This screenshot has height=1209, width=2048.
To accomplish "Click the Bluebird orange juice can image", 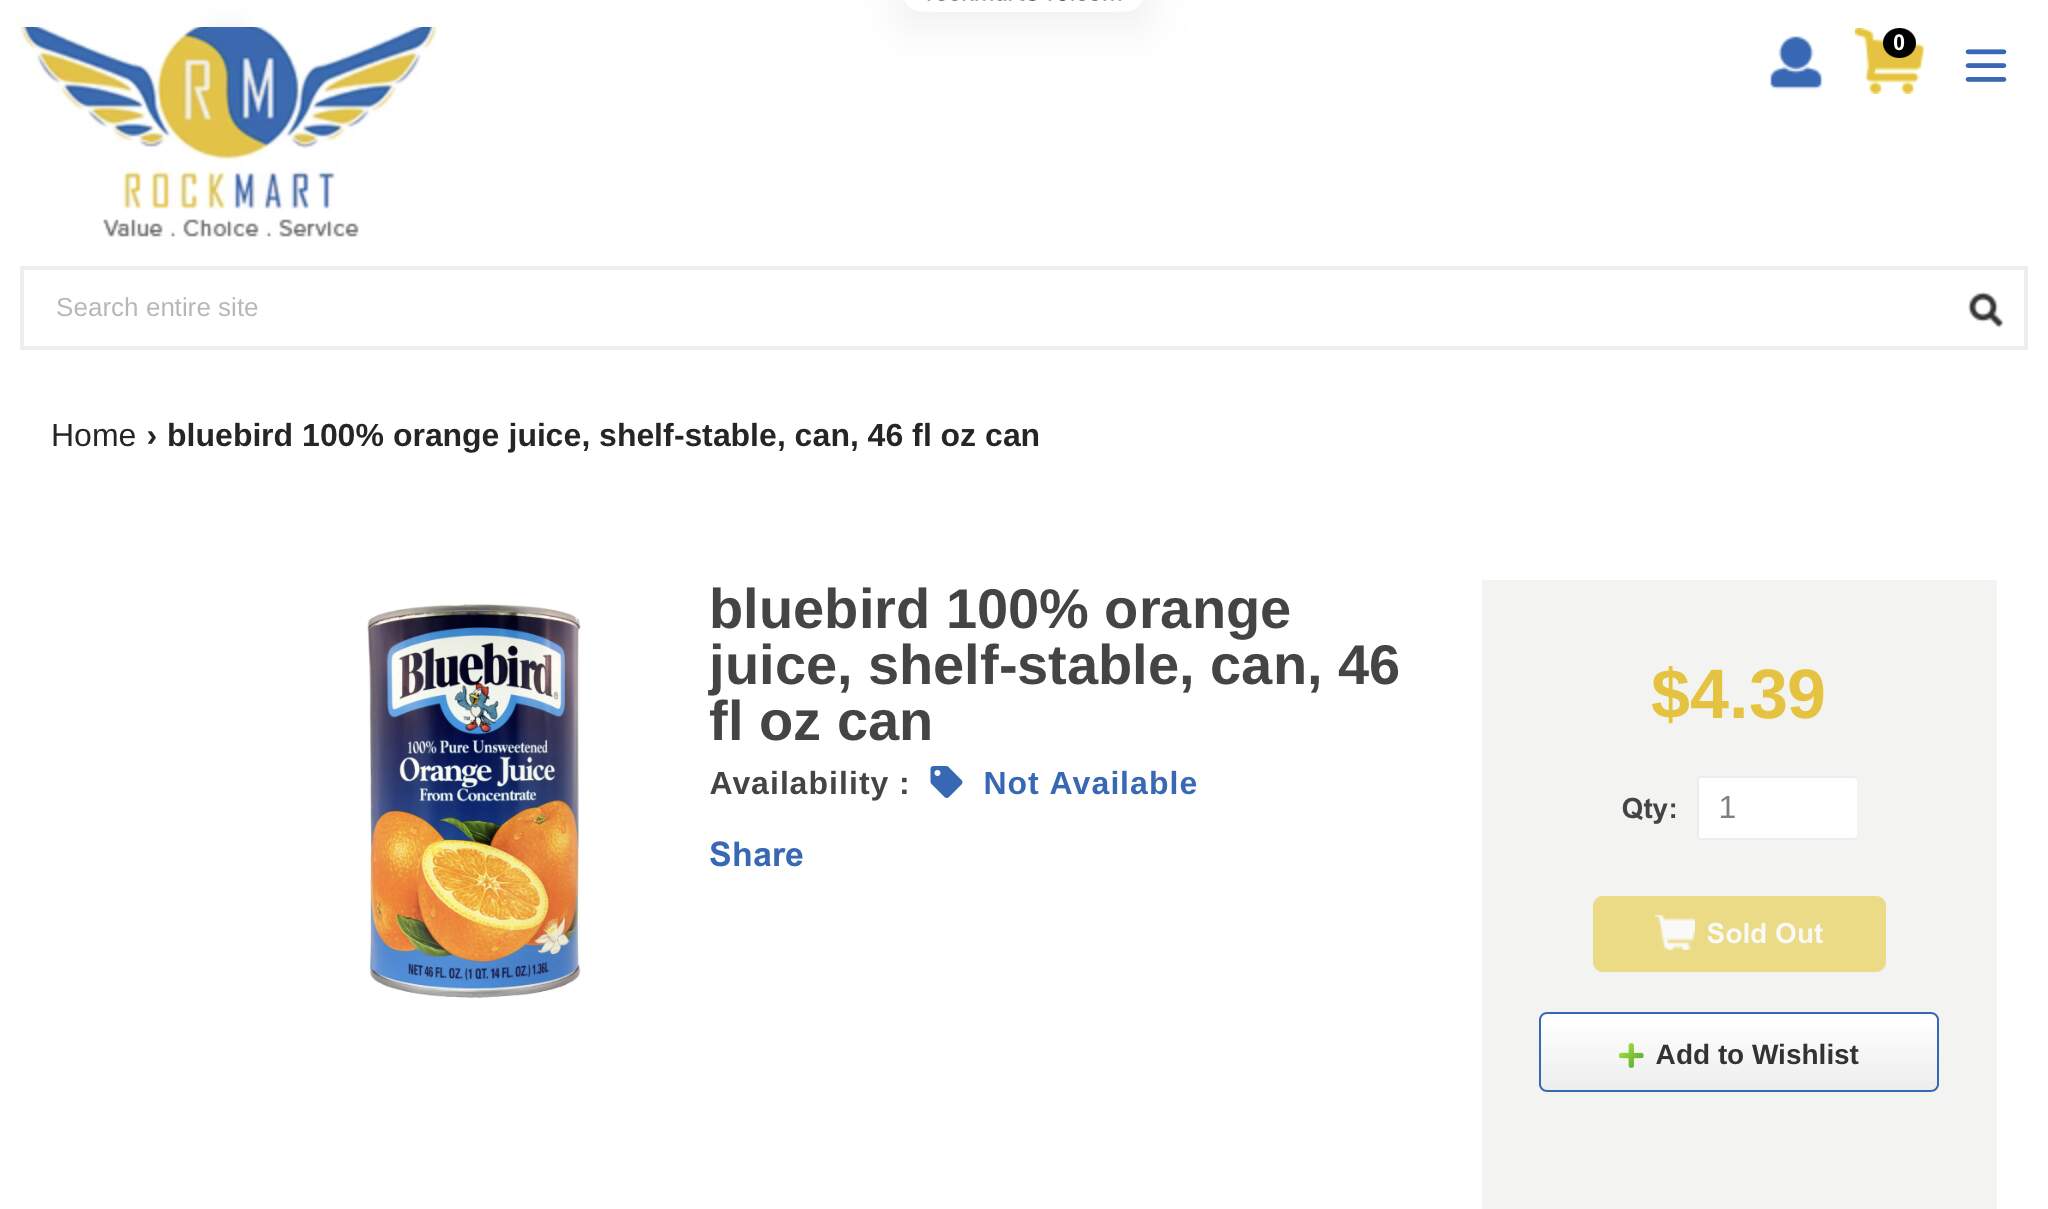I will tap(474, 800).
